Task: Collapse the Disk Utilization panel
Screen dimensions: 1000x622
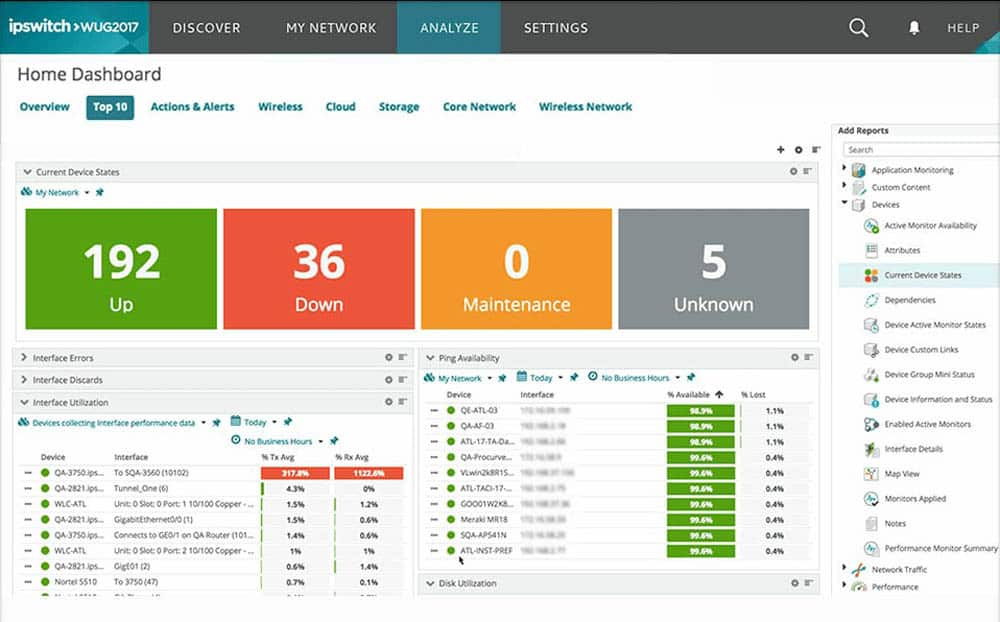Action: coord(430,583)
